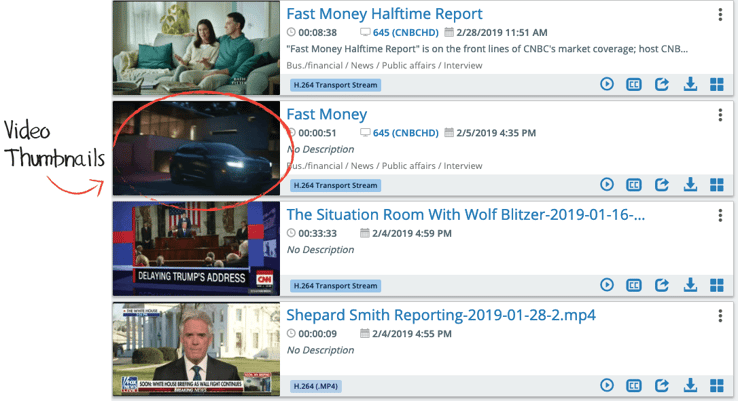Open three-dot menu for Fast Money
Viewport: 738px width, 401px height.
(720, 115)
